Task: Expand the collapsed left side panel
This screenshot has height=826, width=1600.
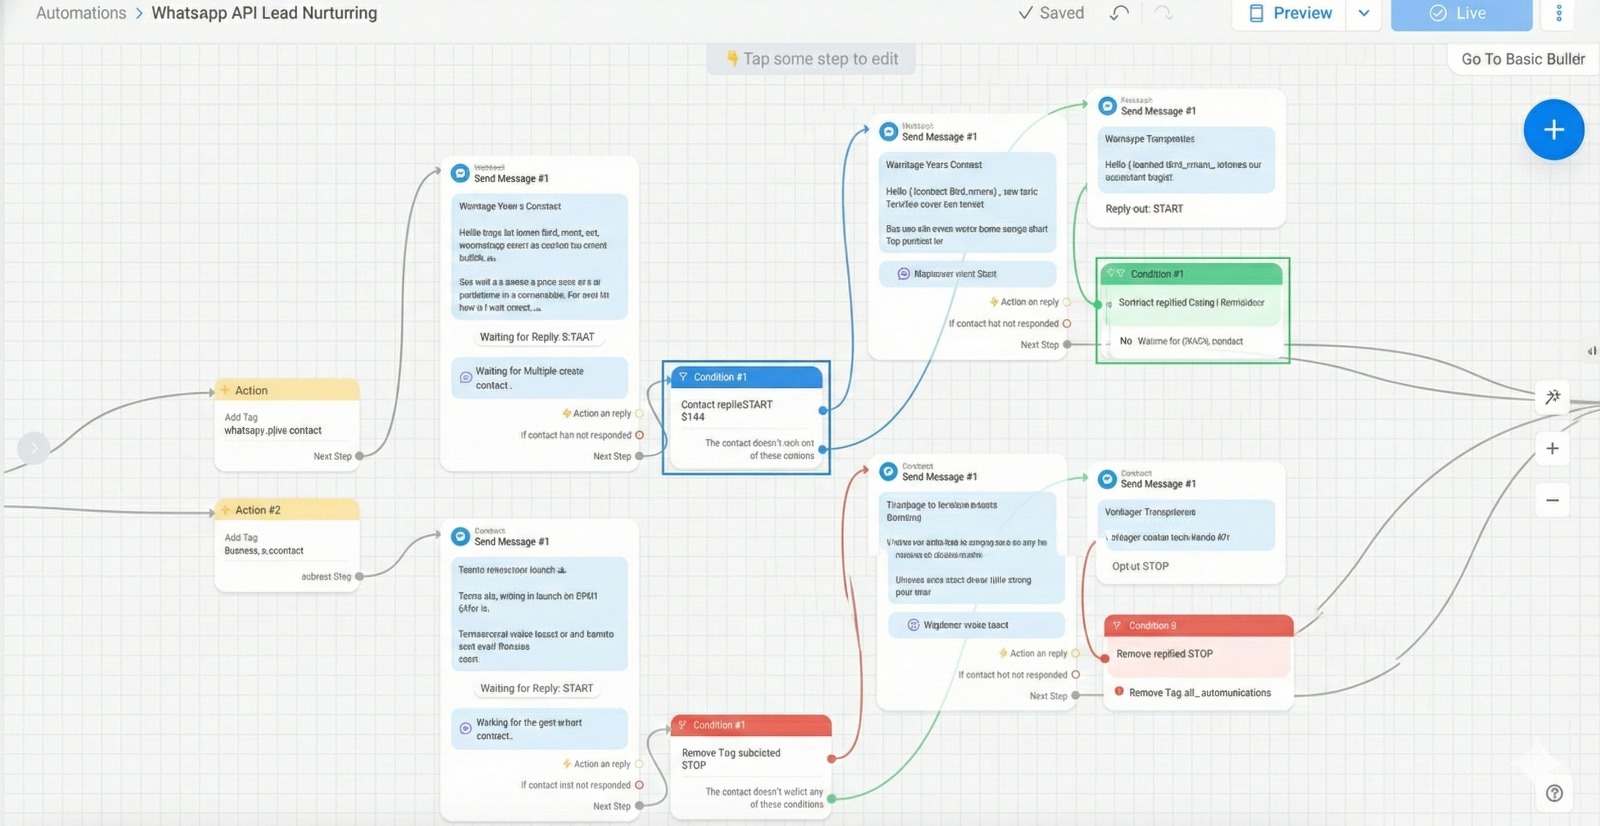Action: tap(33, 448)
